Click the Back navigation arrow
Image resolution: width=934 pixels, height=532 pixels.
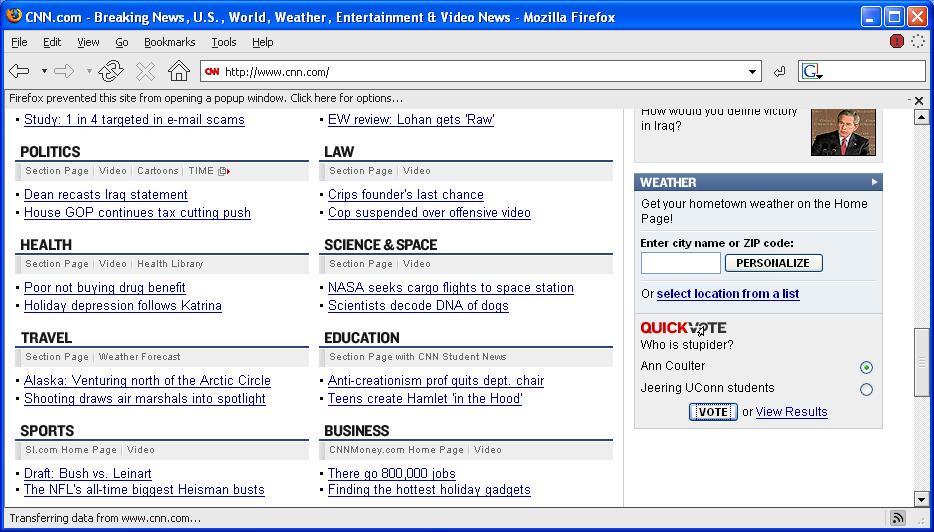pos(19,71)
